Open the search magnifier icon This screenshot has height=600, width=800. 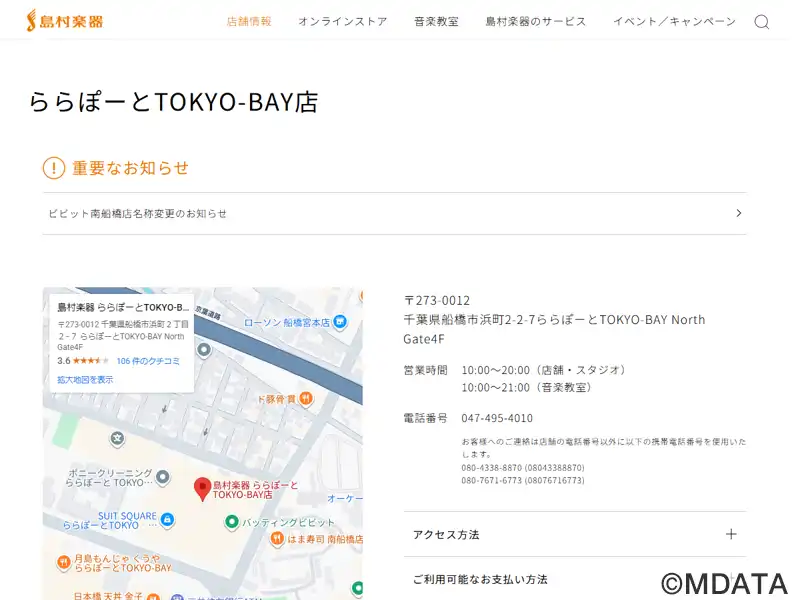(761, 22)
